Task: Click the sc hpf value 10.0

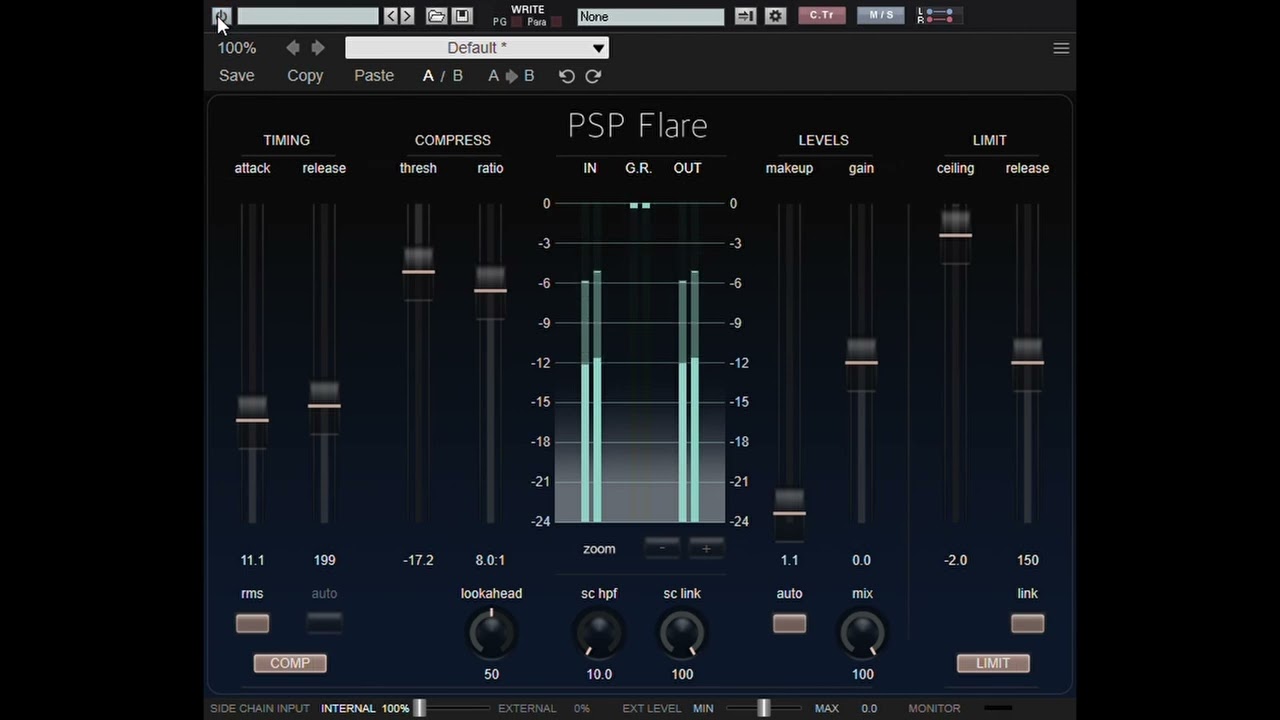Action: point(599,674)
